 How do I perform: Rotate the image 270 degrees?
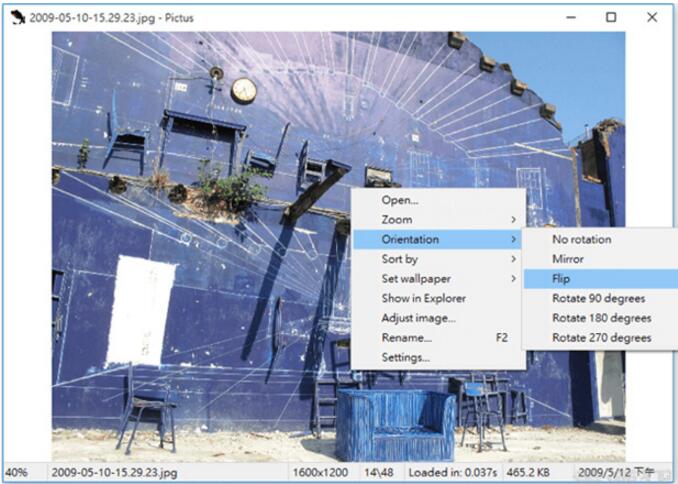pyautogui.click(x=601, y=338)
